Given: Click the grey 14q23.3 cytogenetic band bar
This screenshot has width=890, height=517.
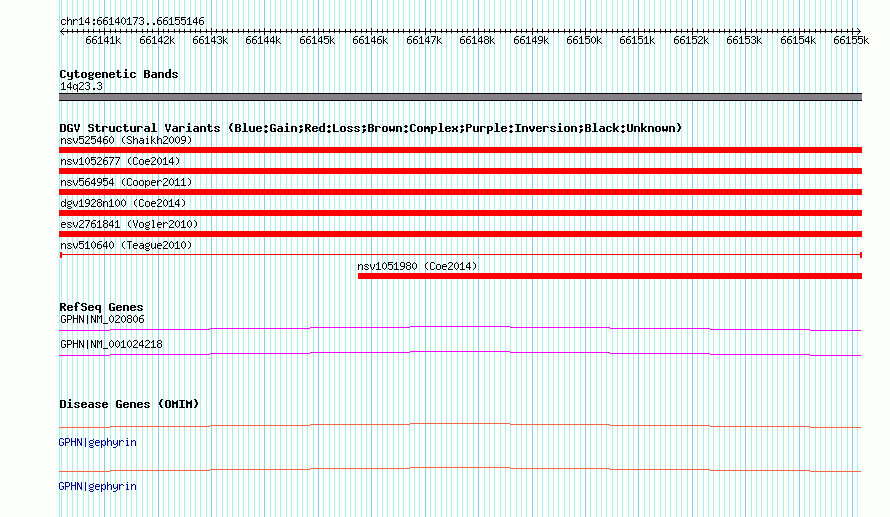Looking at the screenshot, I should click(460, 97).
